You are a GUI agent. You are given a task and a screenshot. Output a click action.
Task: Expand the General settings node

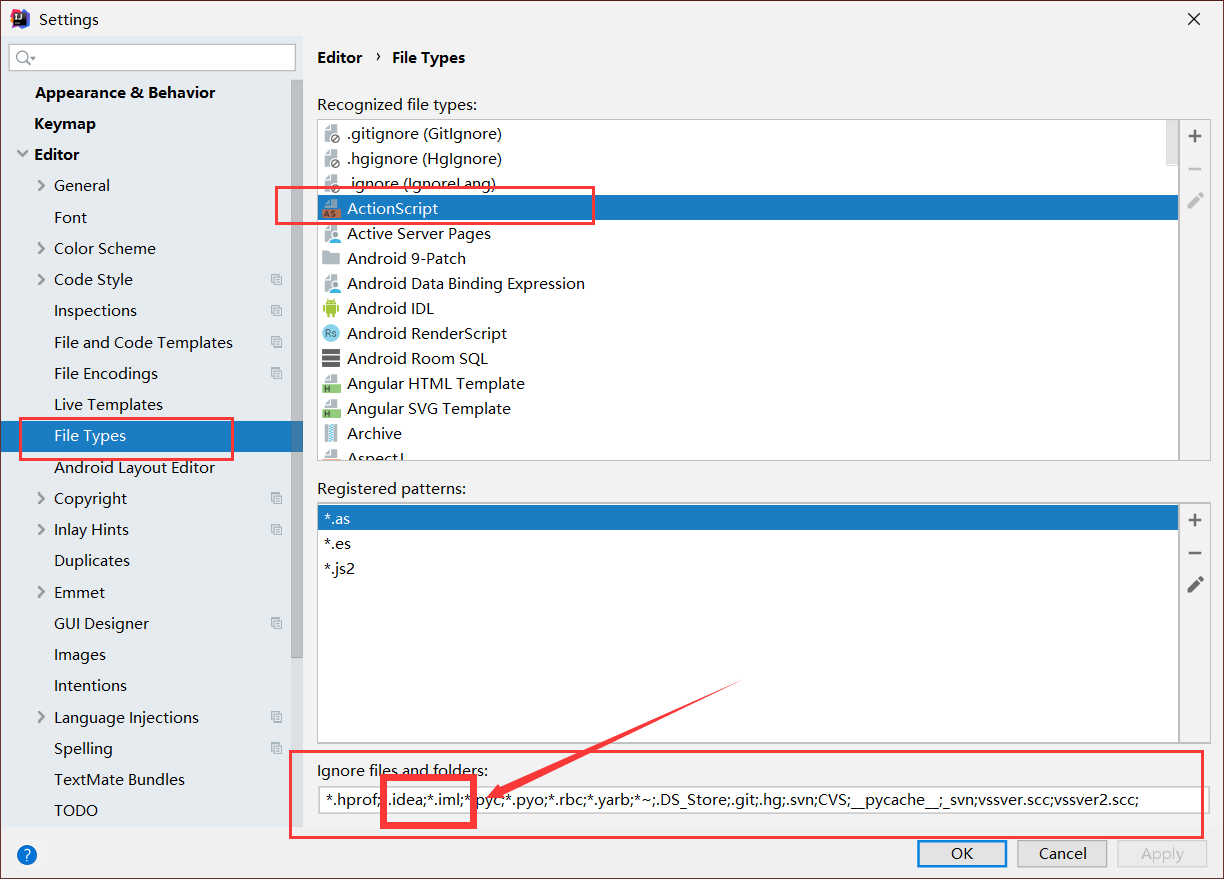[41, 186]
